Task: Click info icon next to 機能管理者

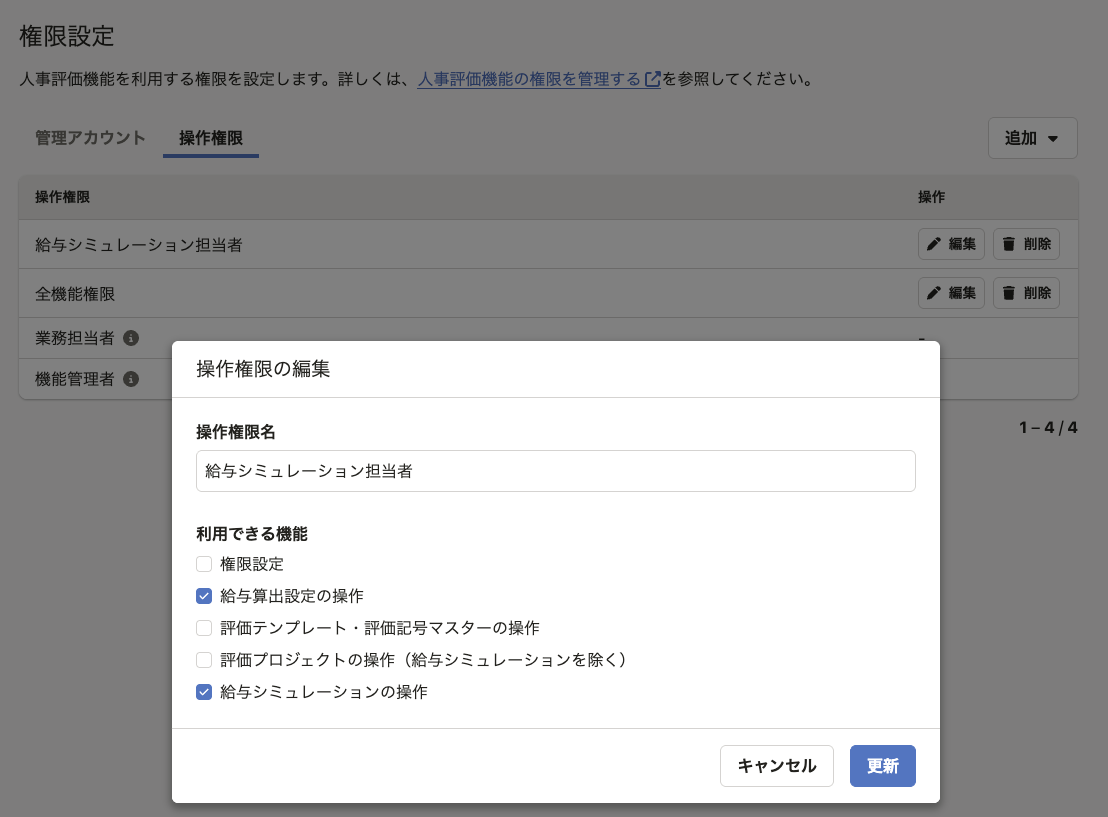Action: click(131, 379)
